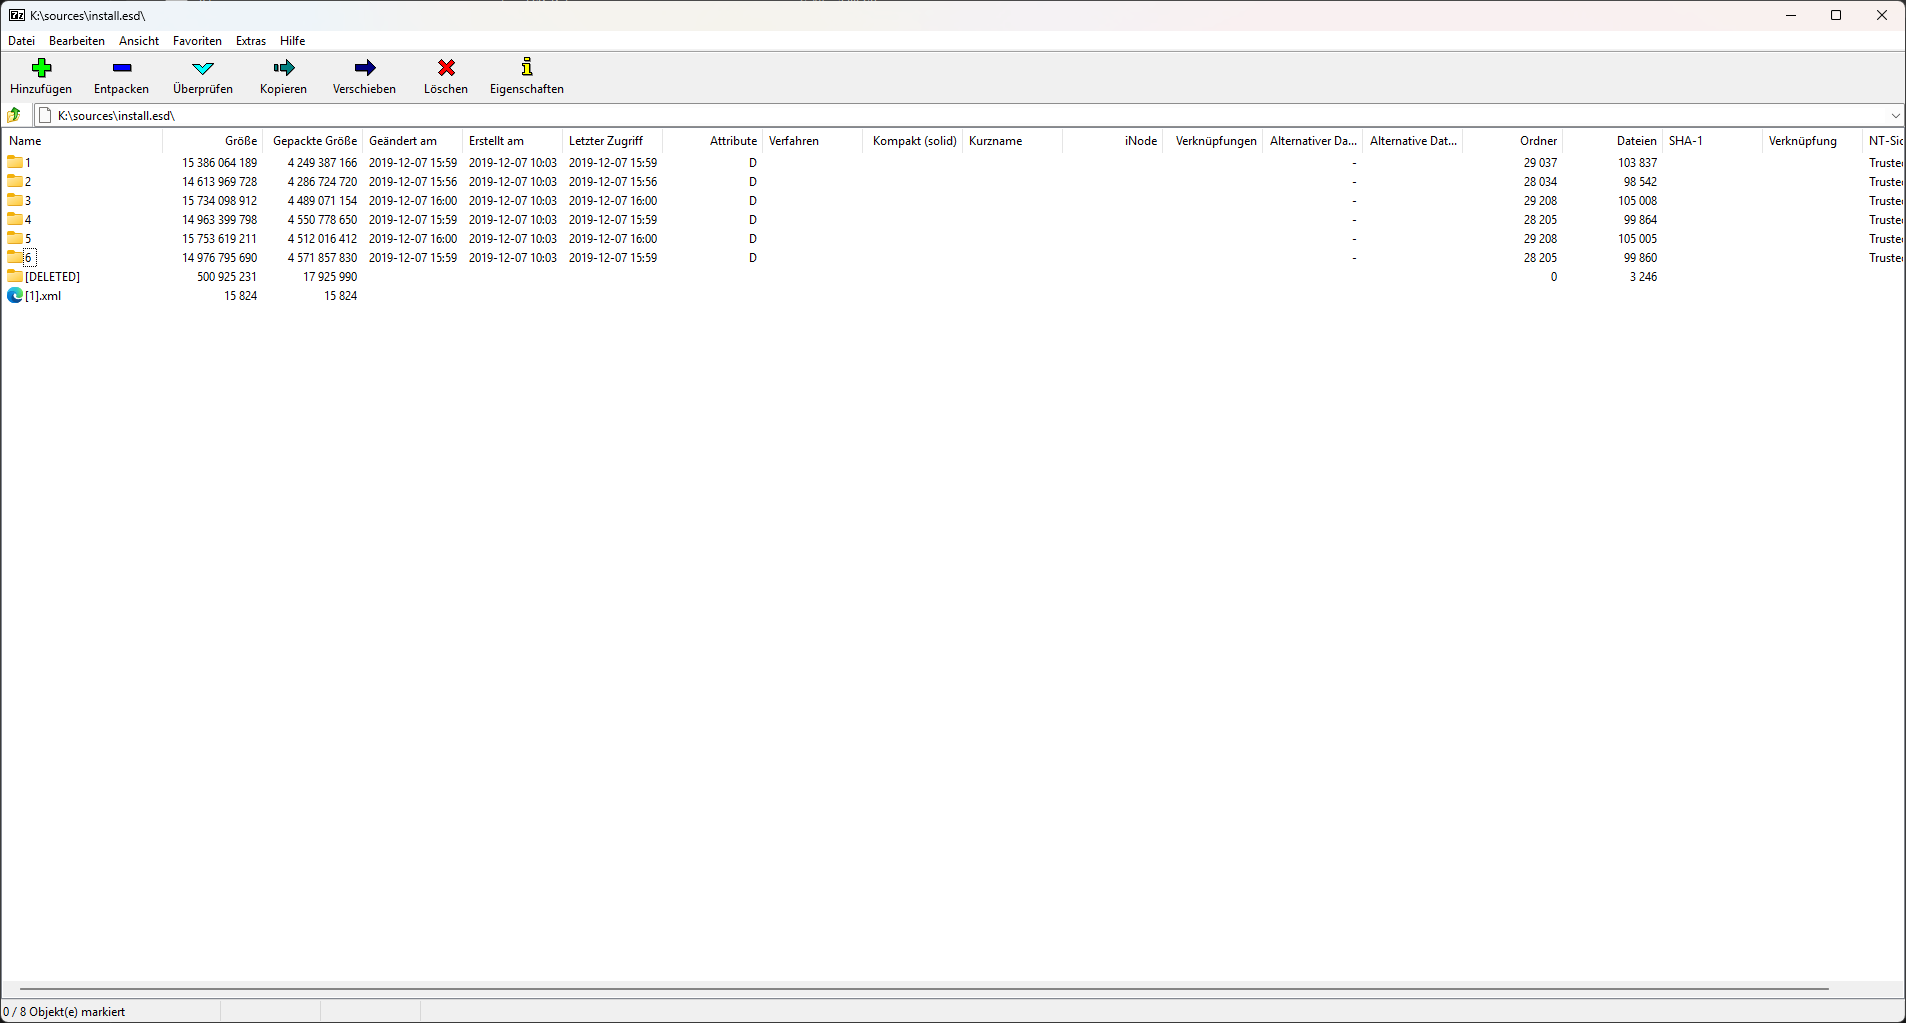The height and width of the screenshot is (1023, 1906).
Task: Click packed size 4 286 724 720
Action: [x=322, y=182]
